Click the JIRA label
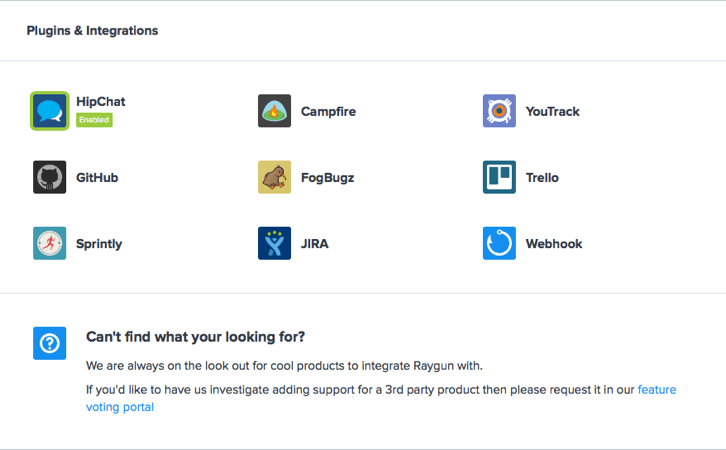 (315, 244)
